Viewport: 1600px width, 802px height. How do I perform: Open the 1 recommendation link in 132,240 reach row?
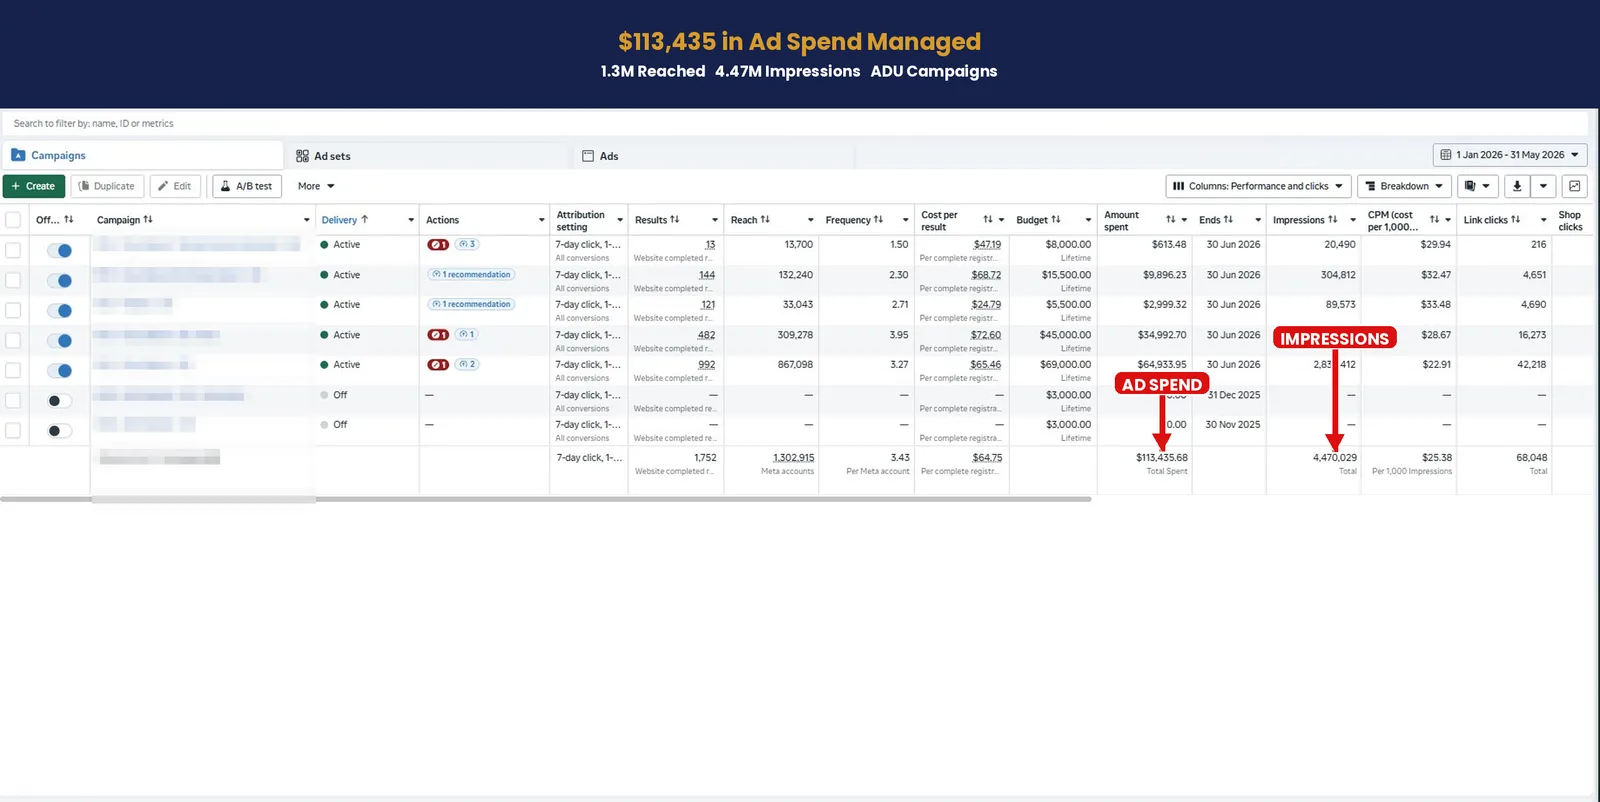472,274
